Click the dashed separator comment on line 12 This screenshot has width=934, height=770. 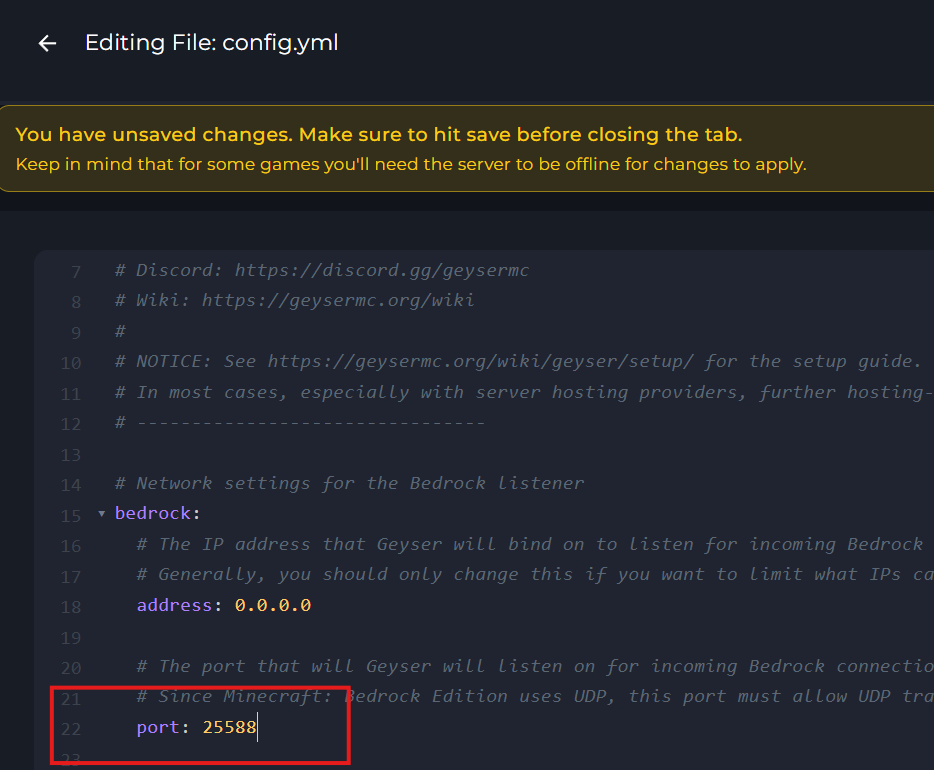310,422
